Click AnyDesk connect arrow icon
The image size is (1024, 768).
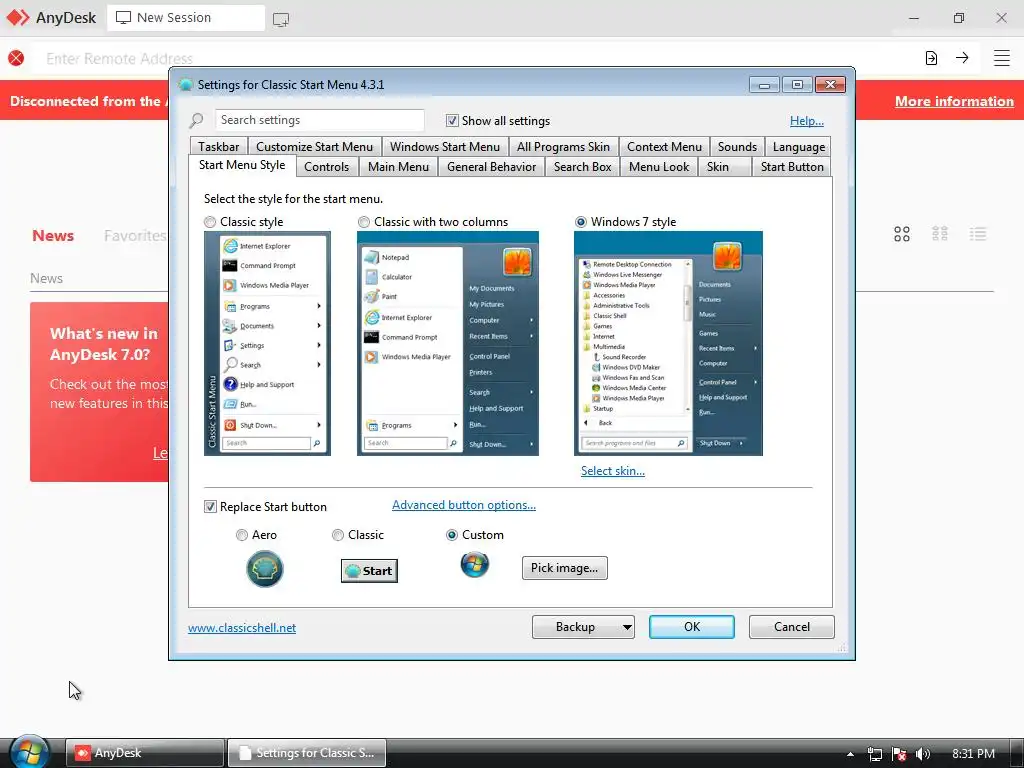962,57
